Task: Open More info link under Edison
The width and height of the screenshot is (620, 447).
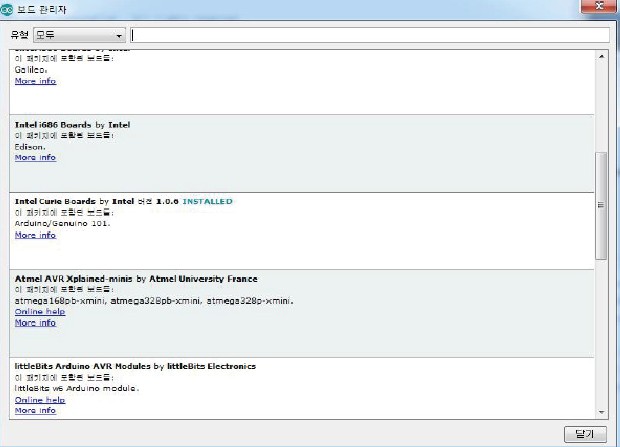Action: (36, 157)
